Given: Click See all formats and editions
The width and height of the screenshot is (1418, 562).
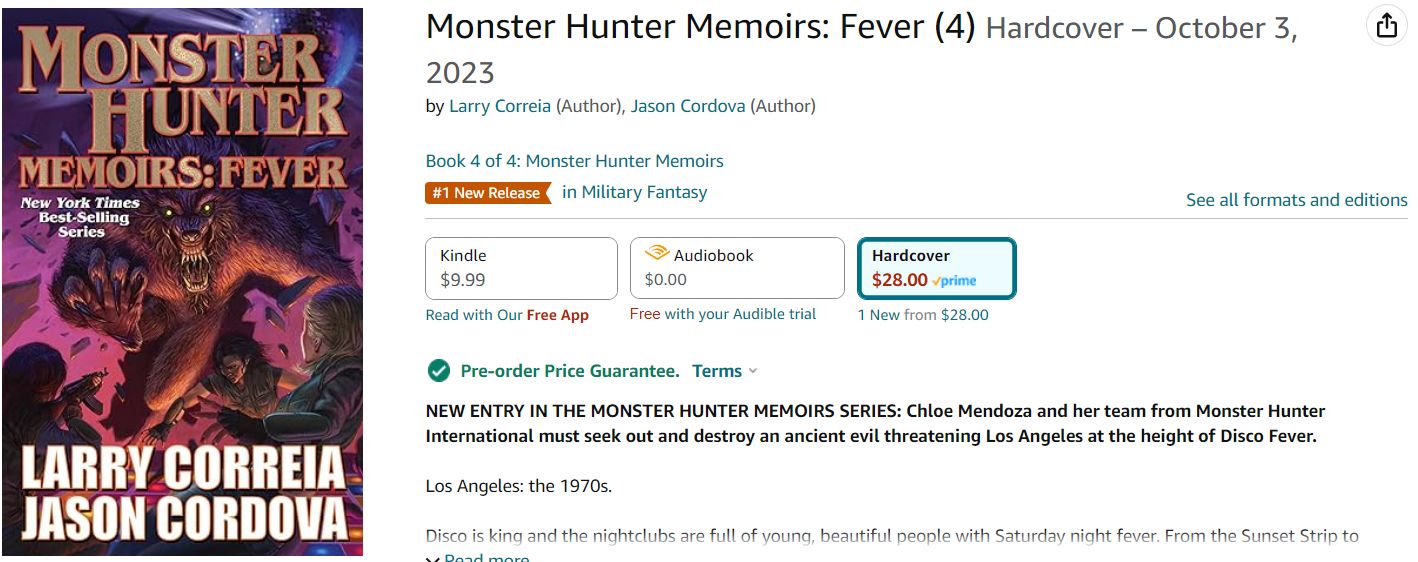Looking at the screenshot, I should coord(1296,200).
